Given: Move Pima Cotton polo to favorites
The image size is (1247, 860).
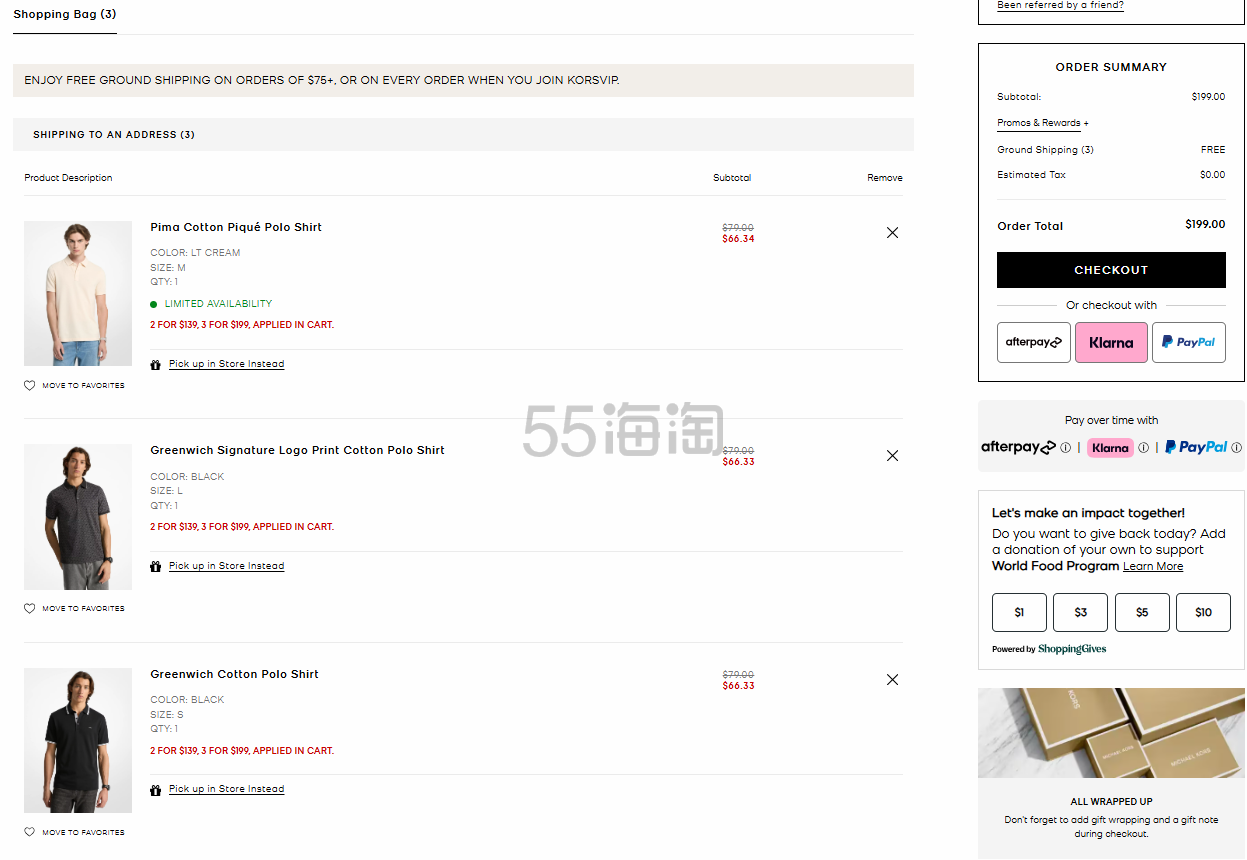Looking at the screenshot, I should pos(83,386).
